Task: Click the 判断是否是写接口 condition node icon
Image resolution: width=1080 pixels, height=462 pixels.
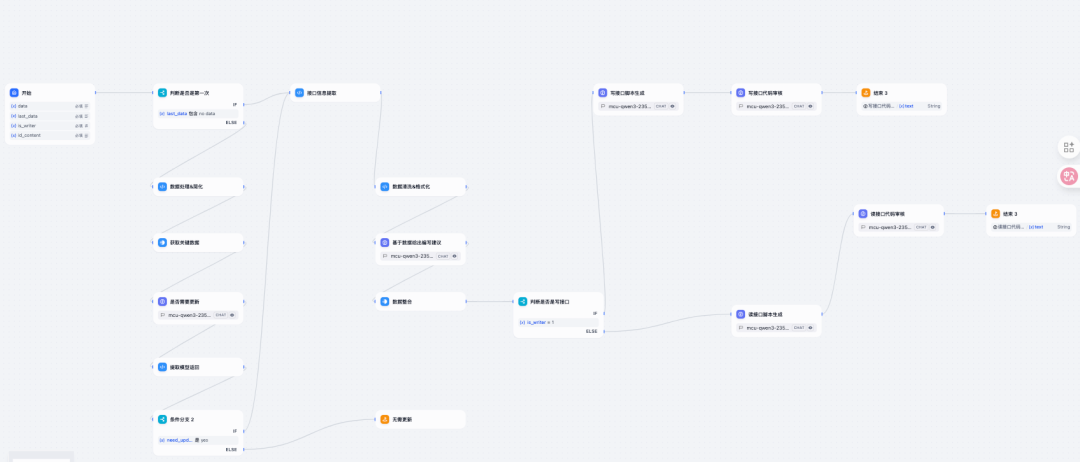Action: [523, 302]
